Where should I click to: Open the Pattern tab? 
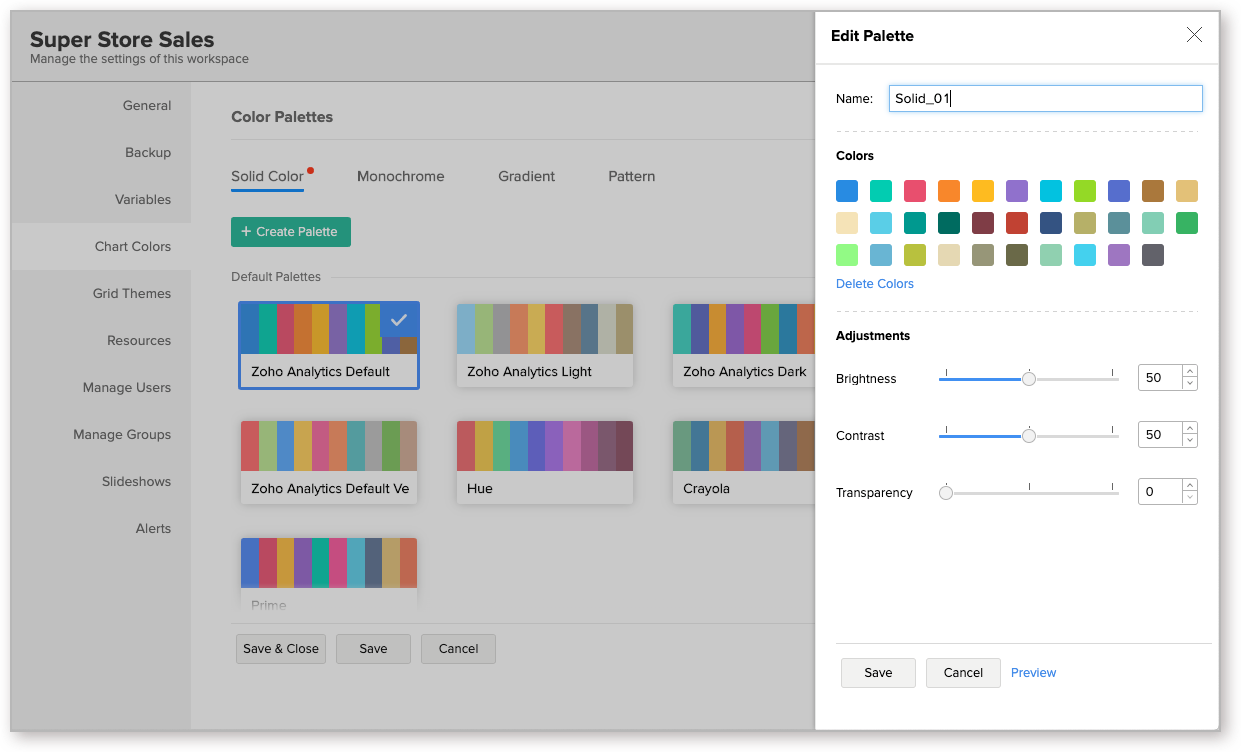coord(632,176)
